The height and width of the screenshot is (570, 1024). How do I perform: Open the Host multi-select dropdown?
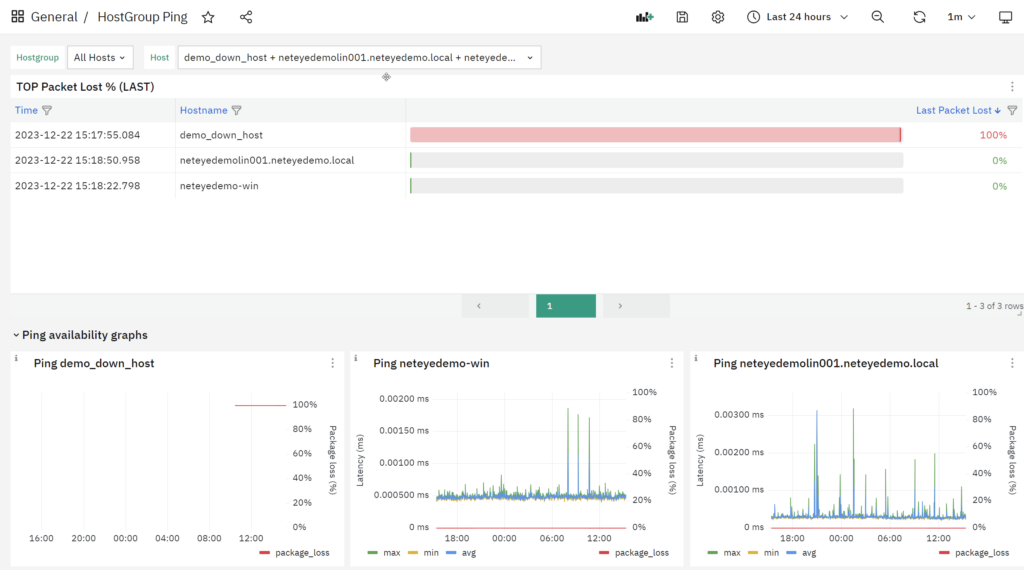click(x=359, y=57)
